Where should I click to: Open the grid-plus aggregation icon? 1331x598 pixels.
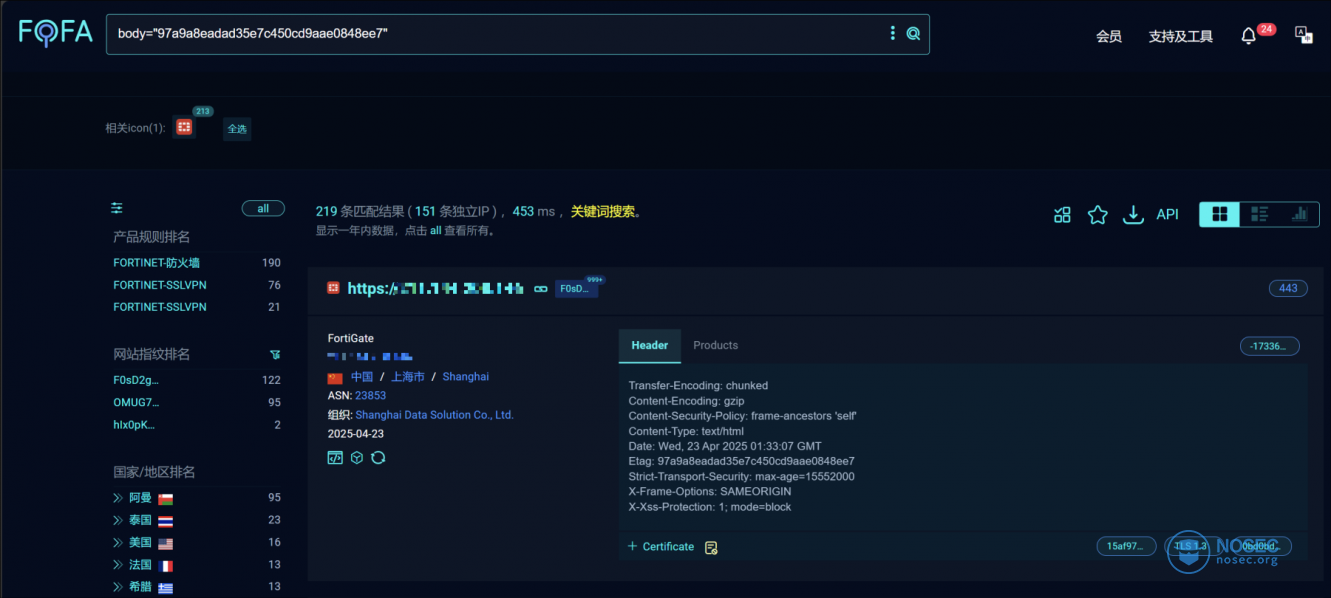[x=1062, y=214]
